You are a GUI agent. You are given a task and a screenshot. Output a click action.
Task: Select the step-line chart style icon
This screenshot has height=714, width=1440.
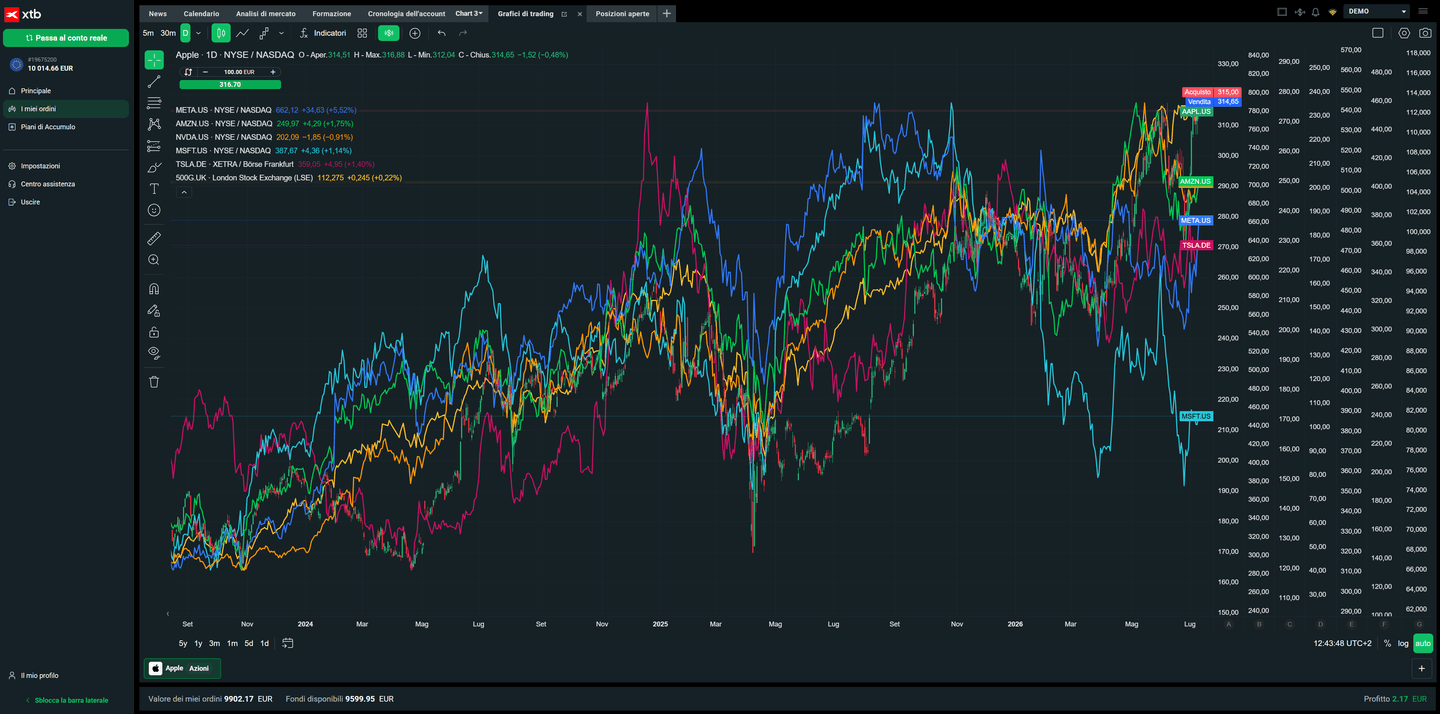[x=264, y=33]
